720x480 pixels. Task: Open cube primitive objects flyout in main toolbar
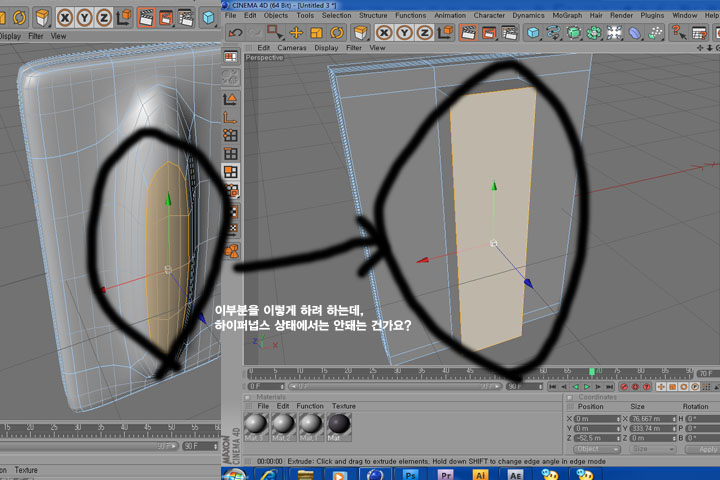click(x=533, y=33)
